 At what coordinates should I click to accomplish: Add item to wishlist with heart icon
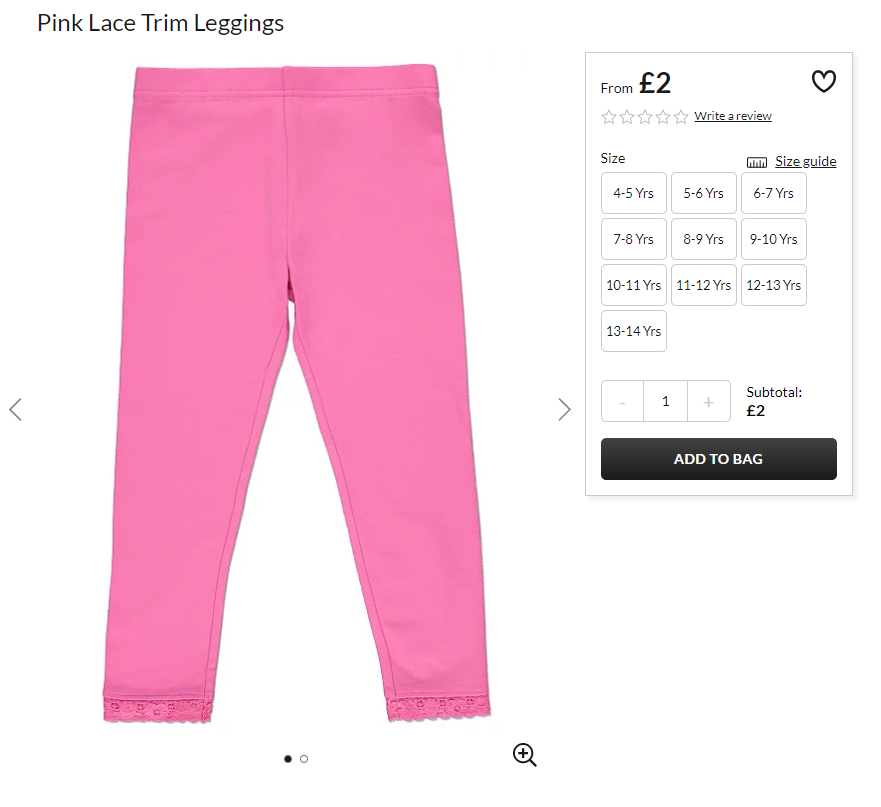coord(824,81)
